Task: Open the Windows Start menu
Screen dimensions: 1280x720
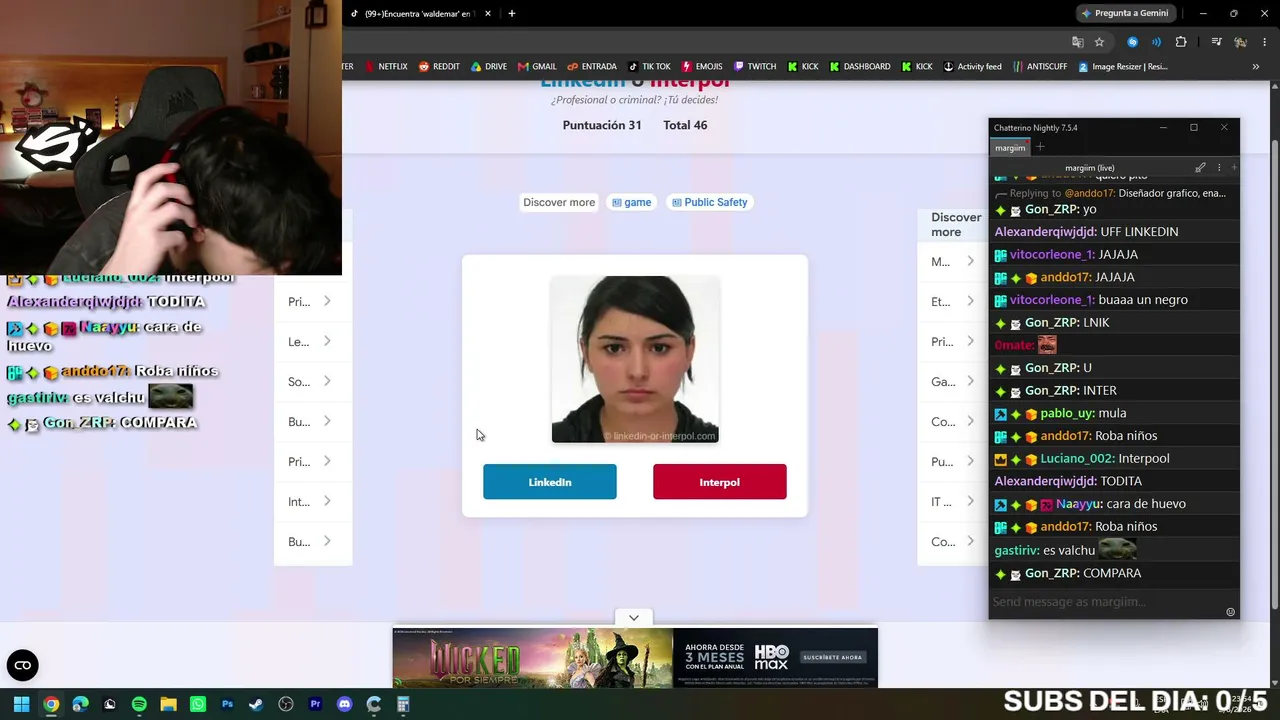Action: coord(21,704)
